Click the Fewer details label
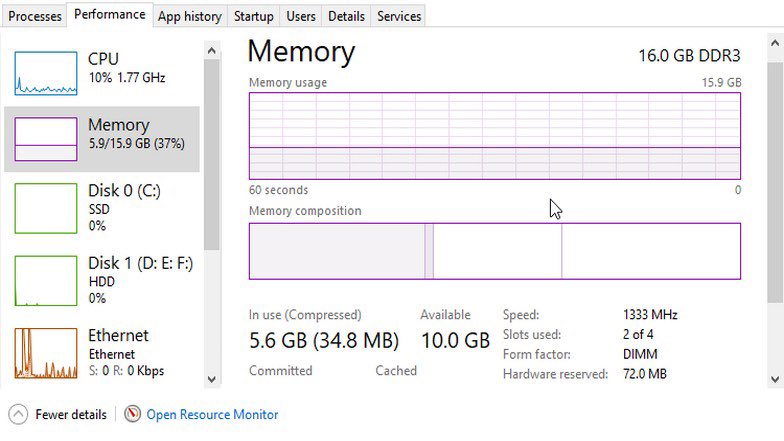The height and width of the screenshot is (441, 784). 71,414
